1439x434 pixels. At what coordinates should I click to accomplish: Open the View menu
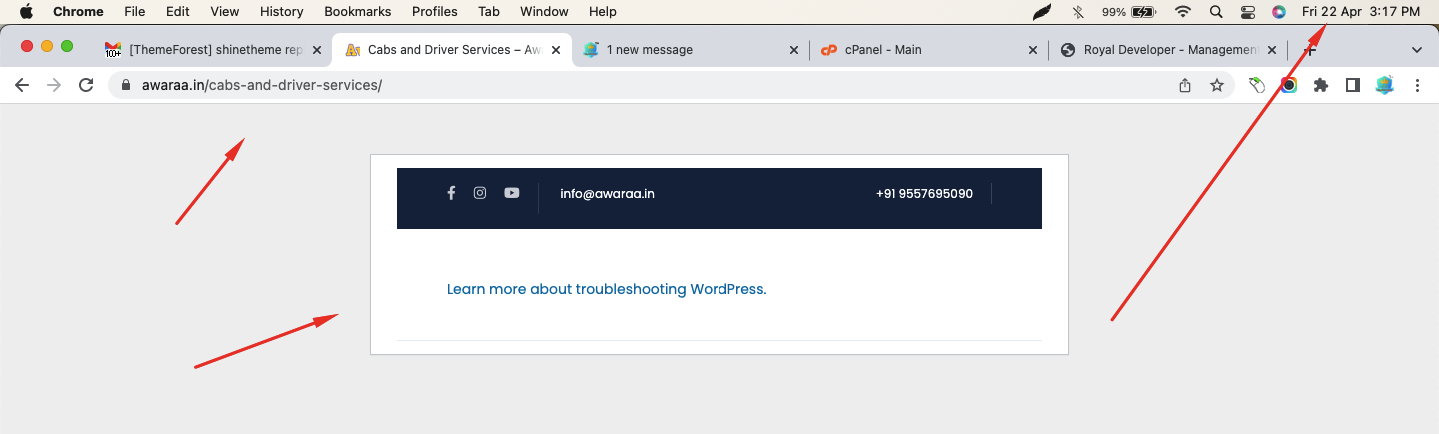tap(225, 11)
